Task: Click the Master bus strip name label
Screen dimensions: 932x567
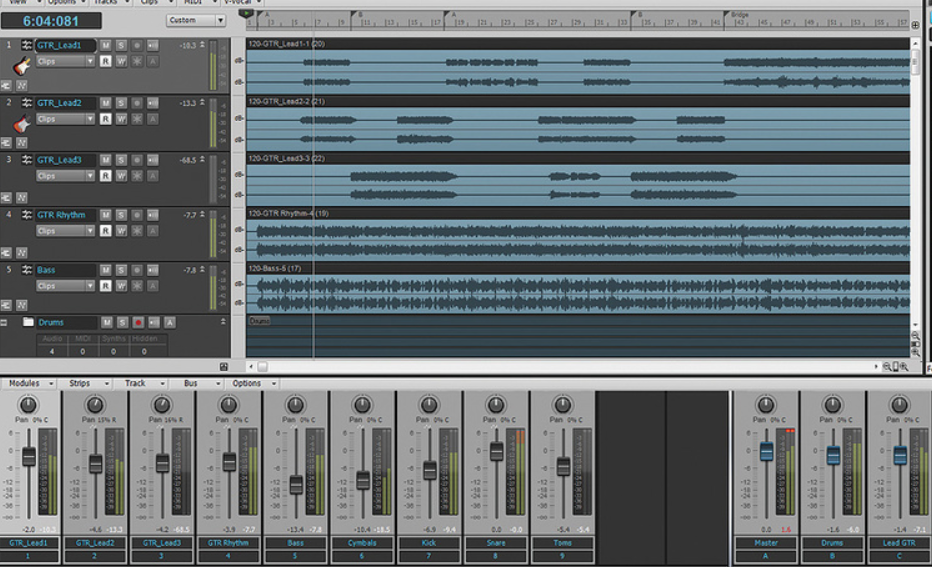Action: click(x=766, y=543)
